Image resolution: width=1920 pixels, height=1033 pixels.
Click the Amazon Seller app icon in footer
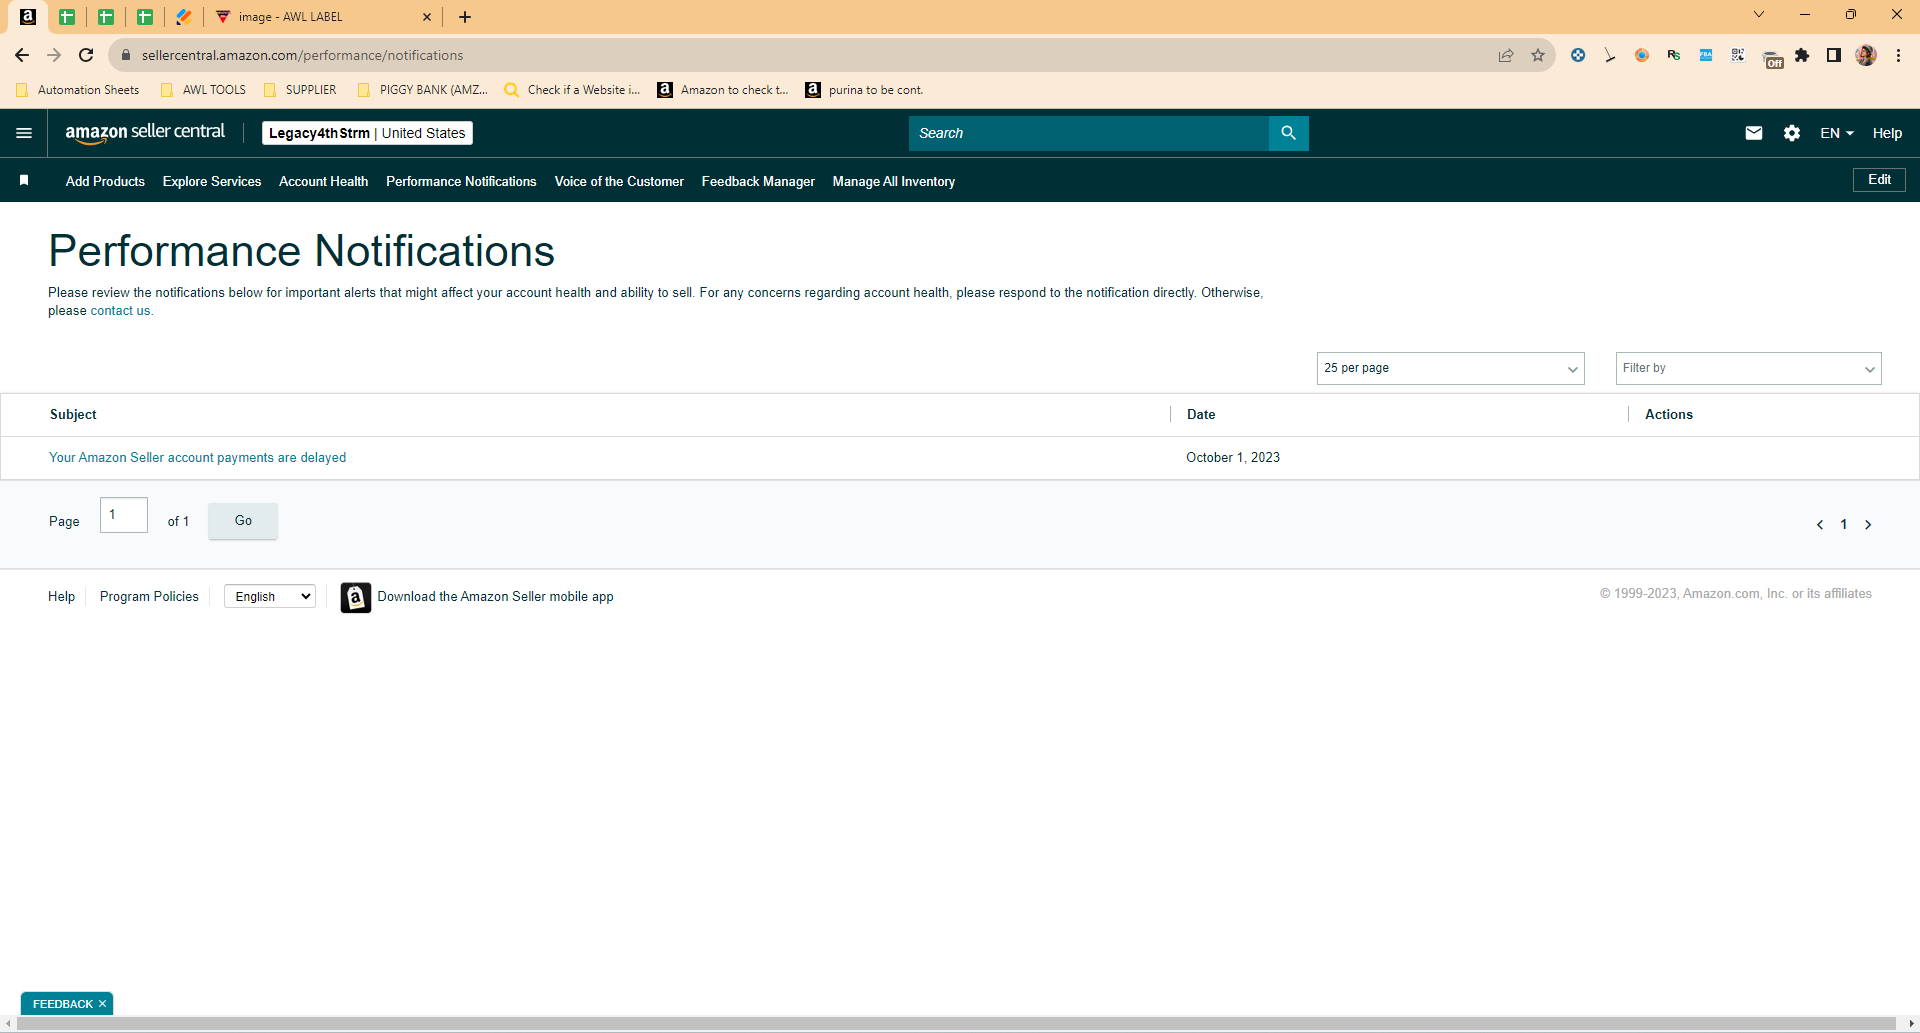(x=355, y=597)
